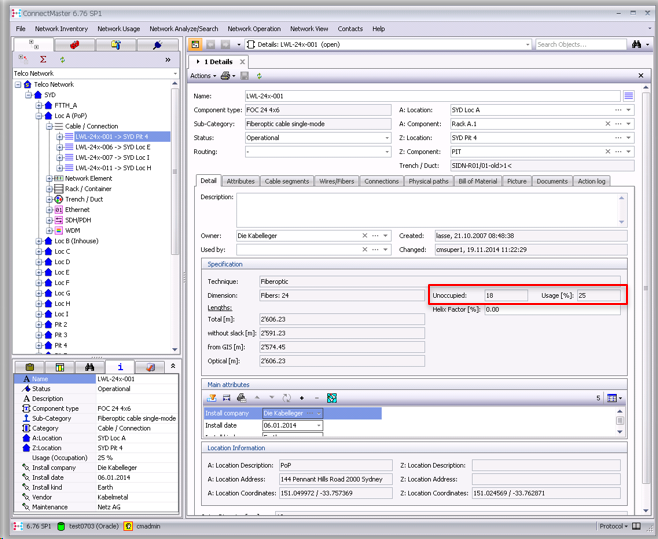Click the Usage (Occupation) 25 % row
Screen dimensions: 658x539
point(97,458)
